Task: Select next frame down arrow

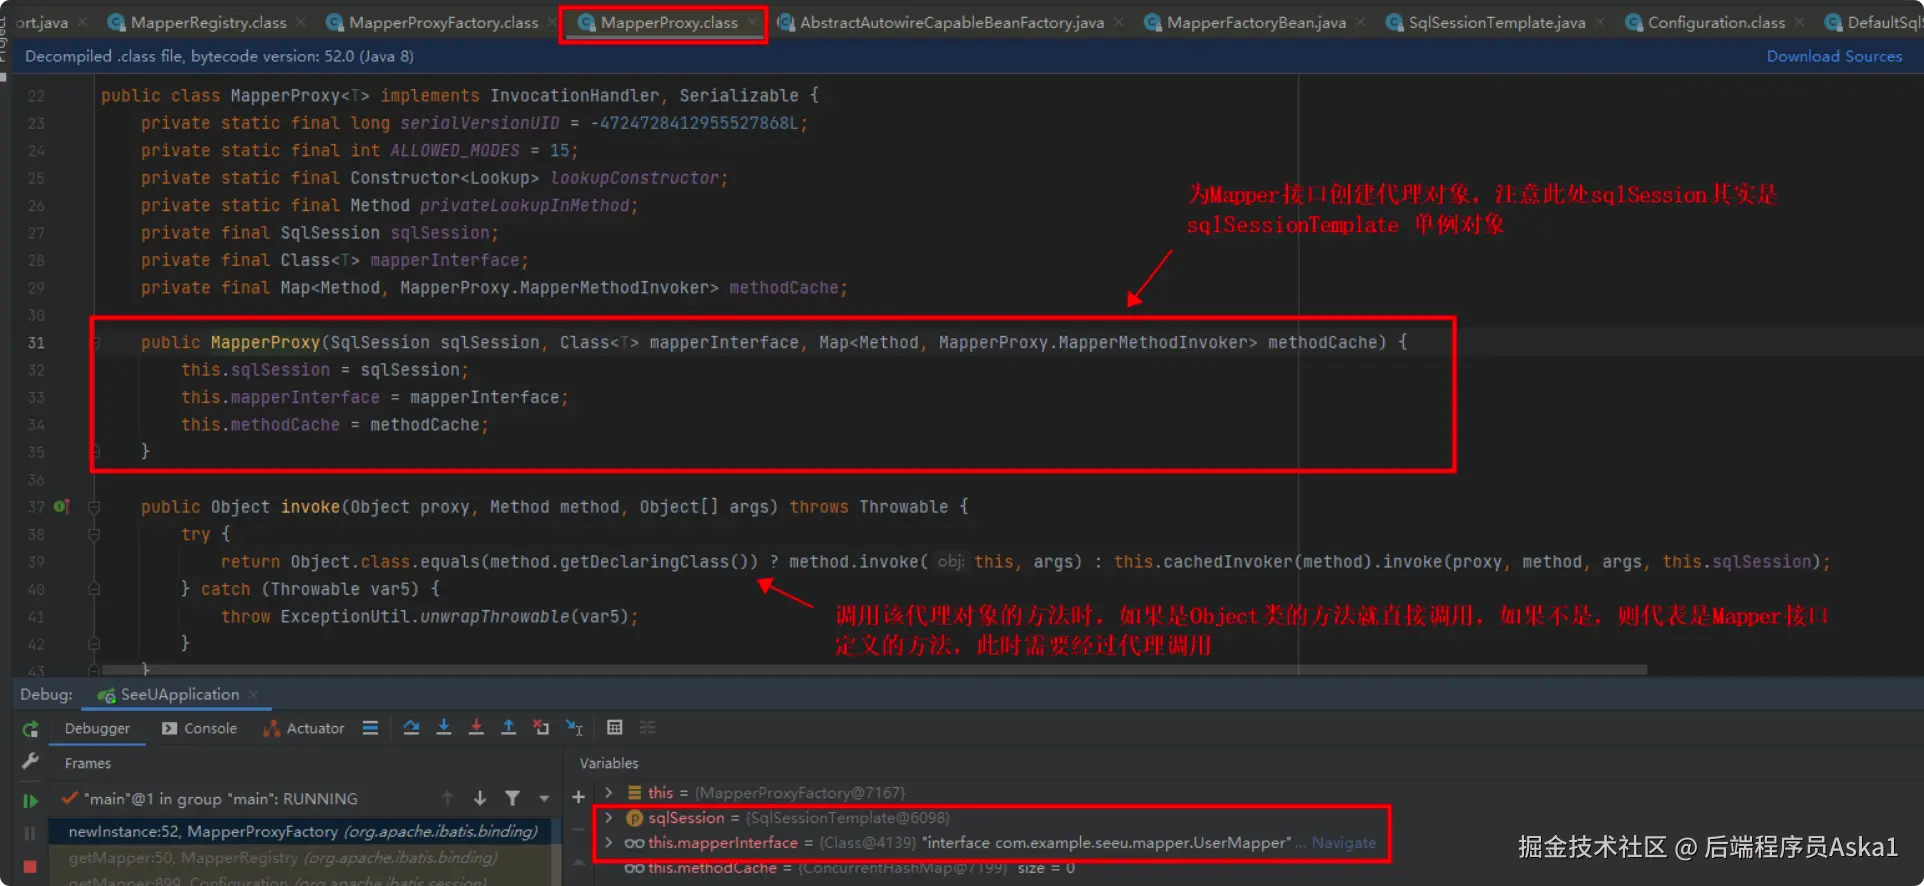Action: point(480,798)
